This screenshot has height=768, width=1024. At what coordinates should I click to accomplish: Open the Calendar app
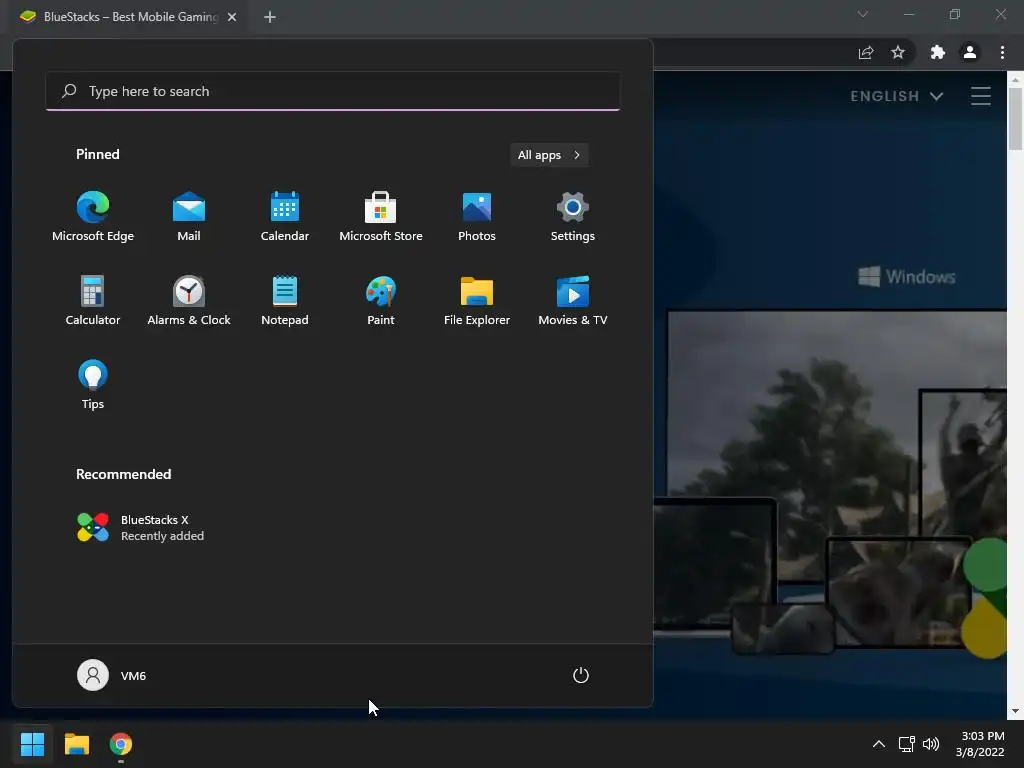[285, 217]
